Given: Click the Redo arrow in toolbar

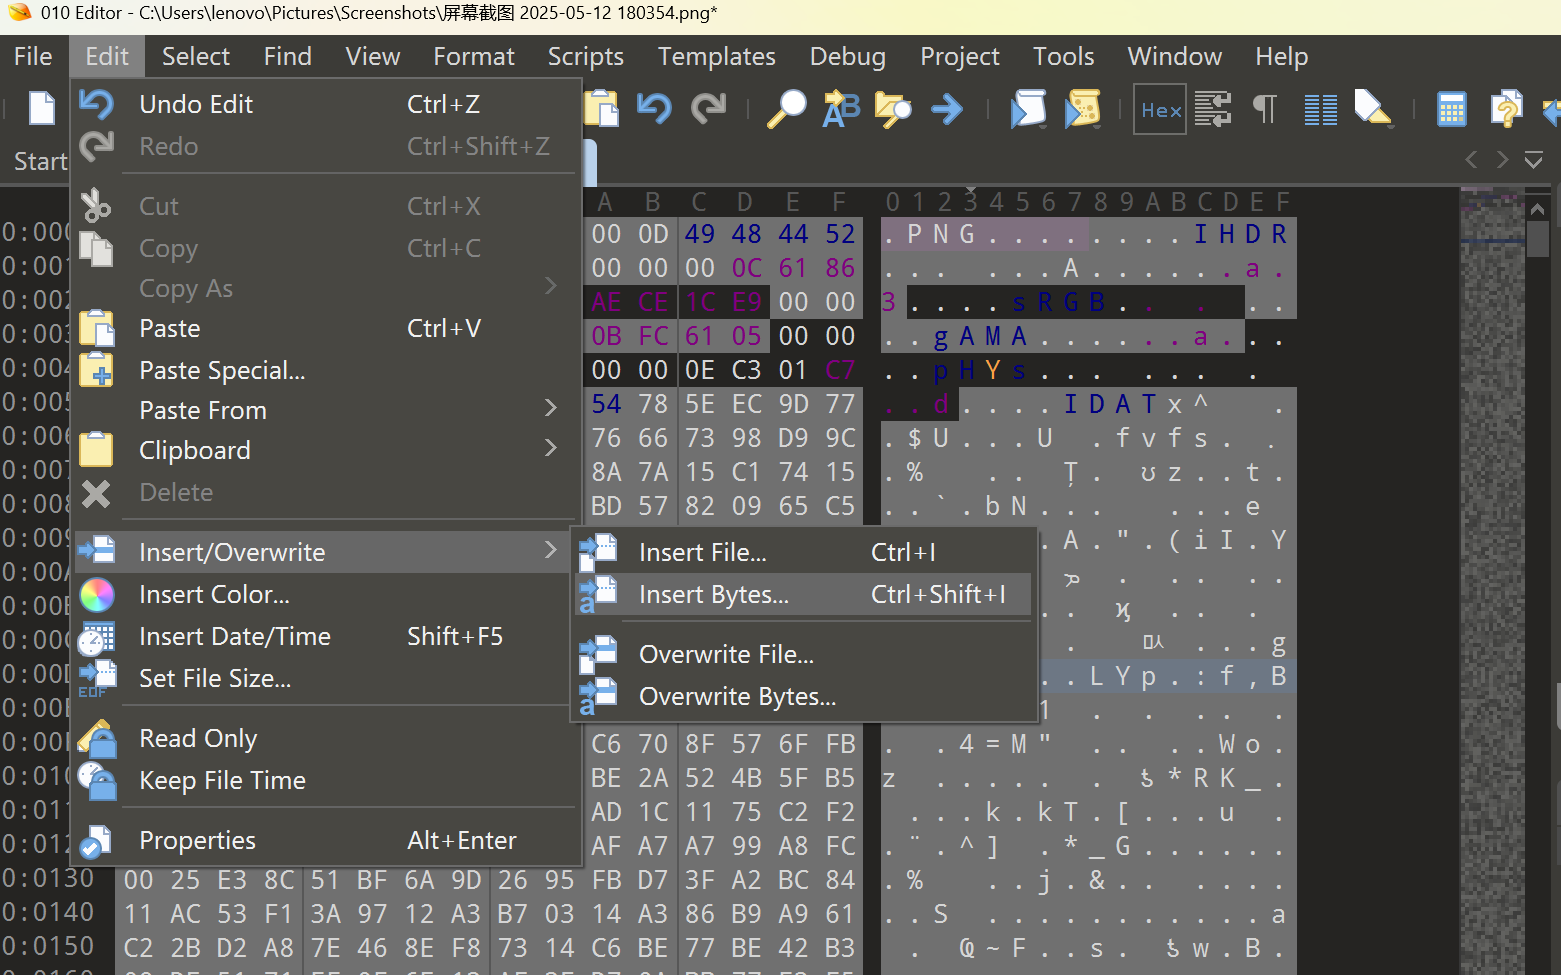Looking at the screenshot, I should point(709,108).
